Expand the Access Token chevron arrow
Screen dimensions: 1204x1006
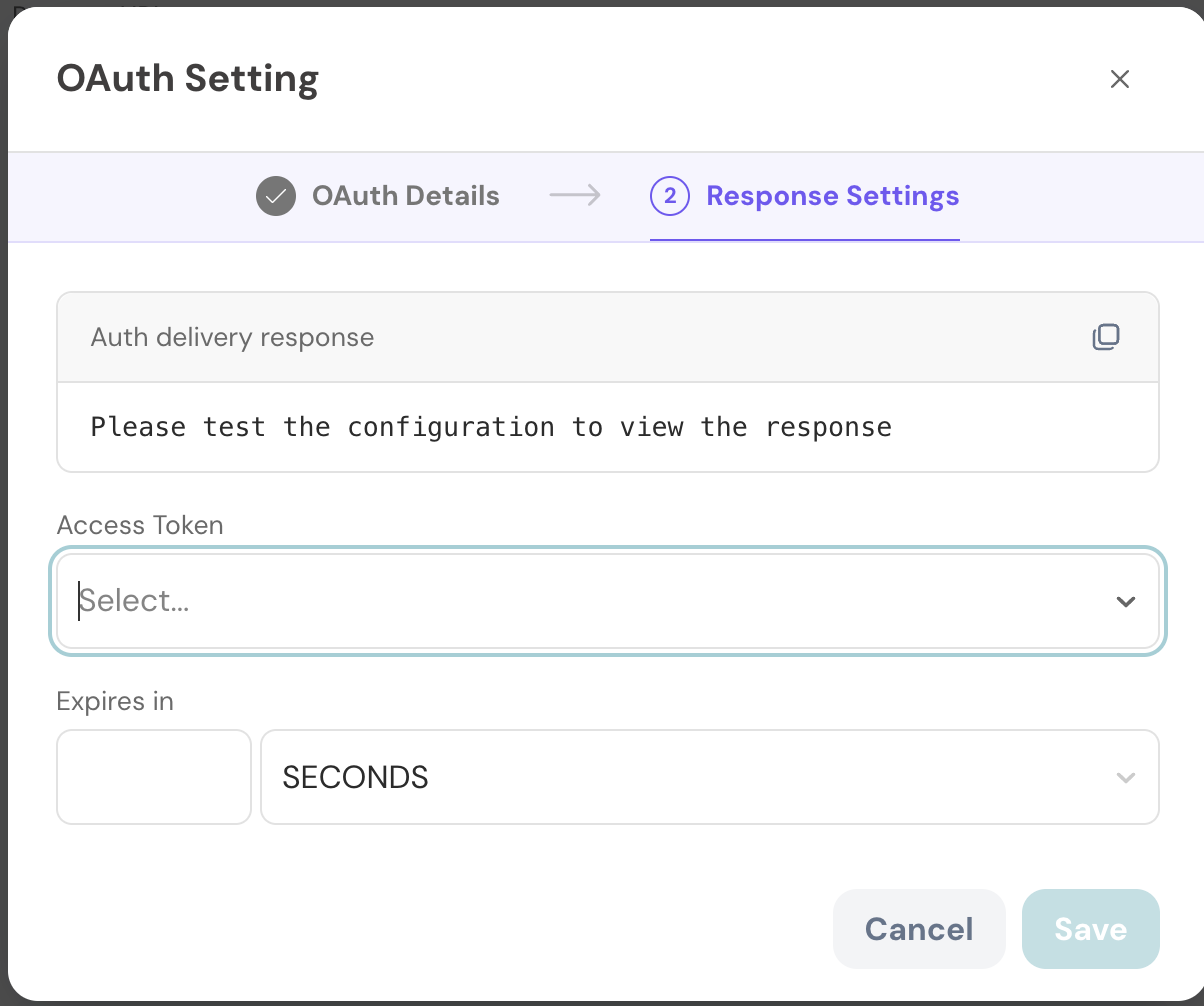pyautogui.click(x=1126, y=601)
